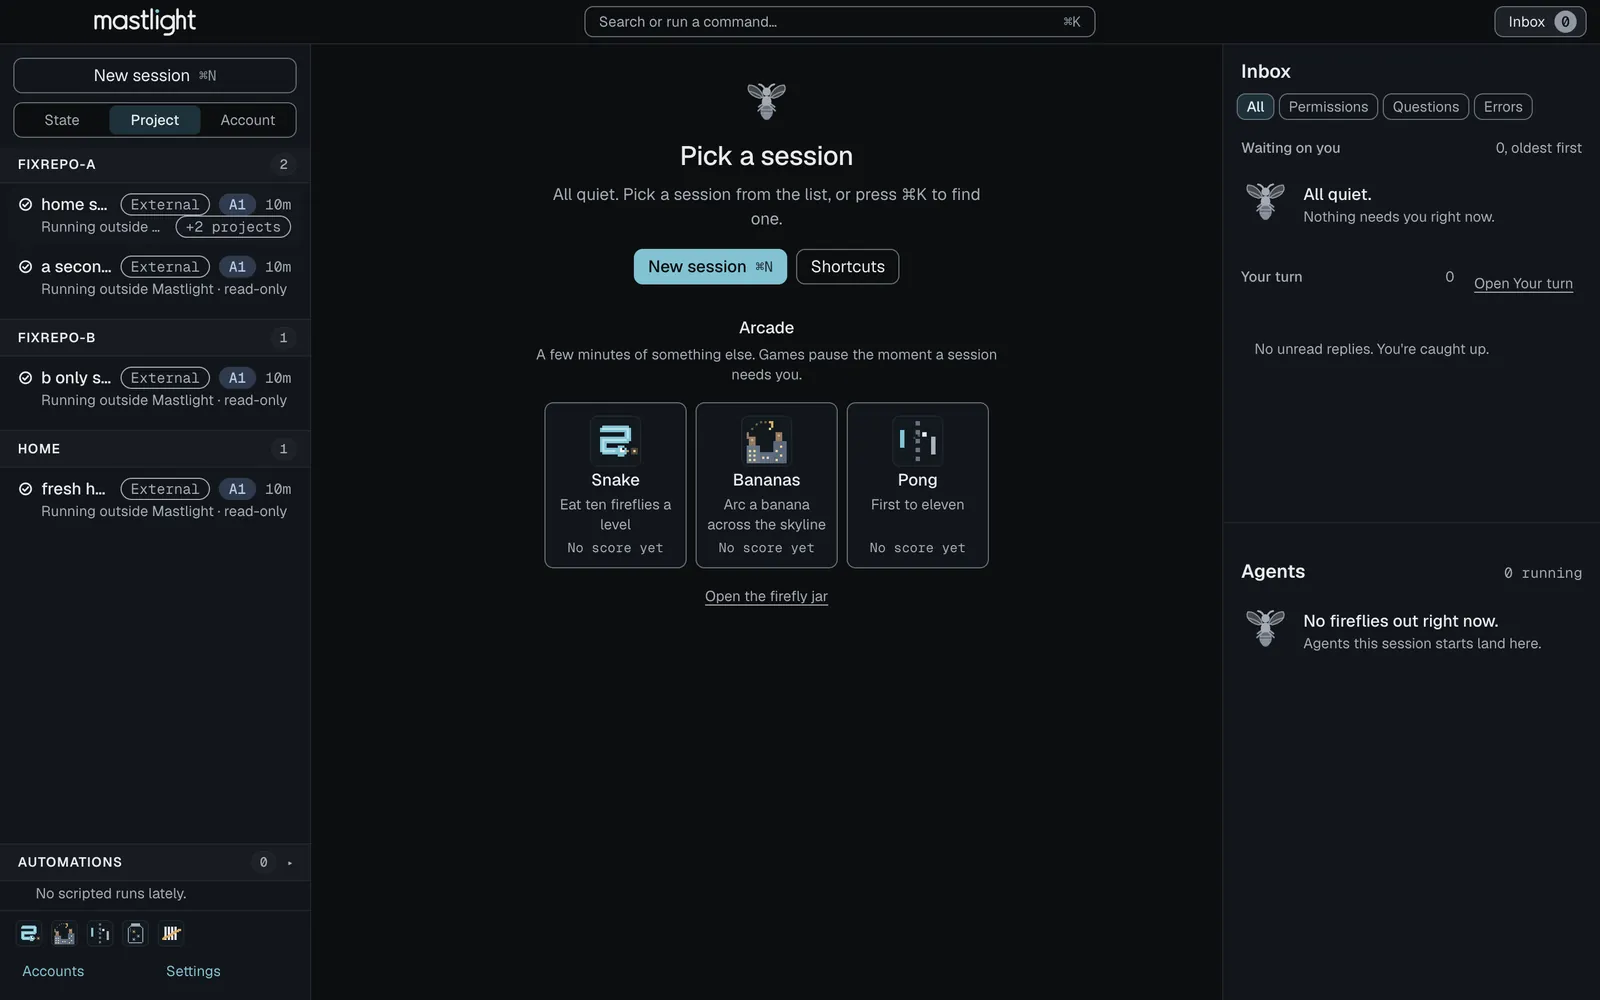Group sessions by State
The image size is (1600, 1000).
[62, 120]
